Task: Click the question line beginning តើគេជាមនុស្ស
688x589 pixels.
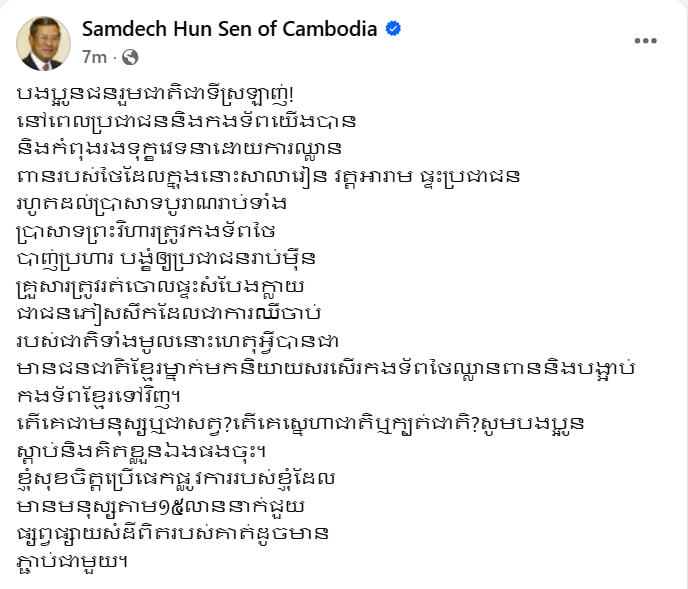Action: pos(301,424)
